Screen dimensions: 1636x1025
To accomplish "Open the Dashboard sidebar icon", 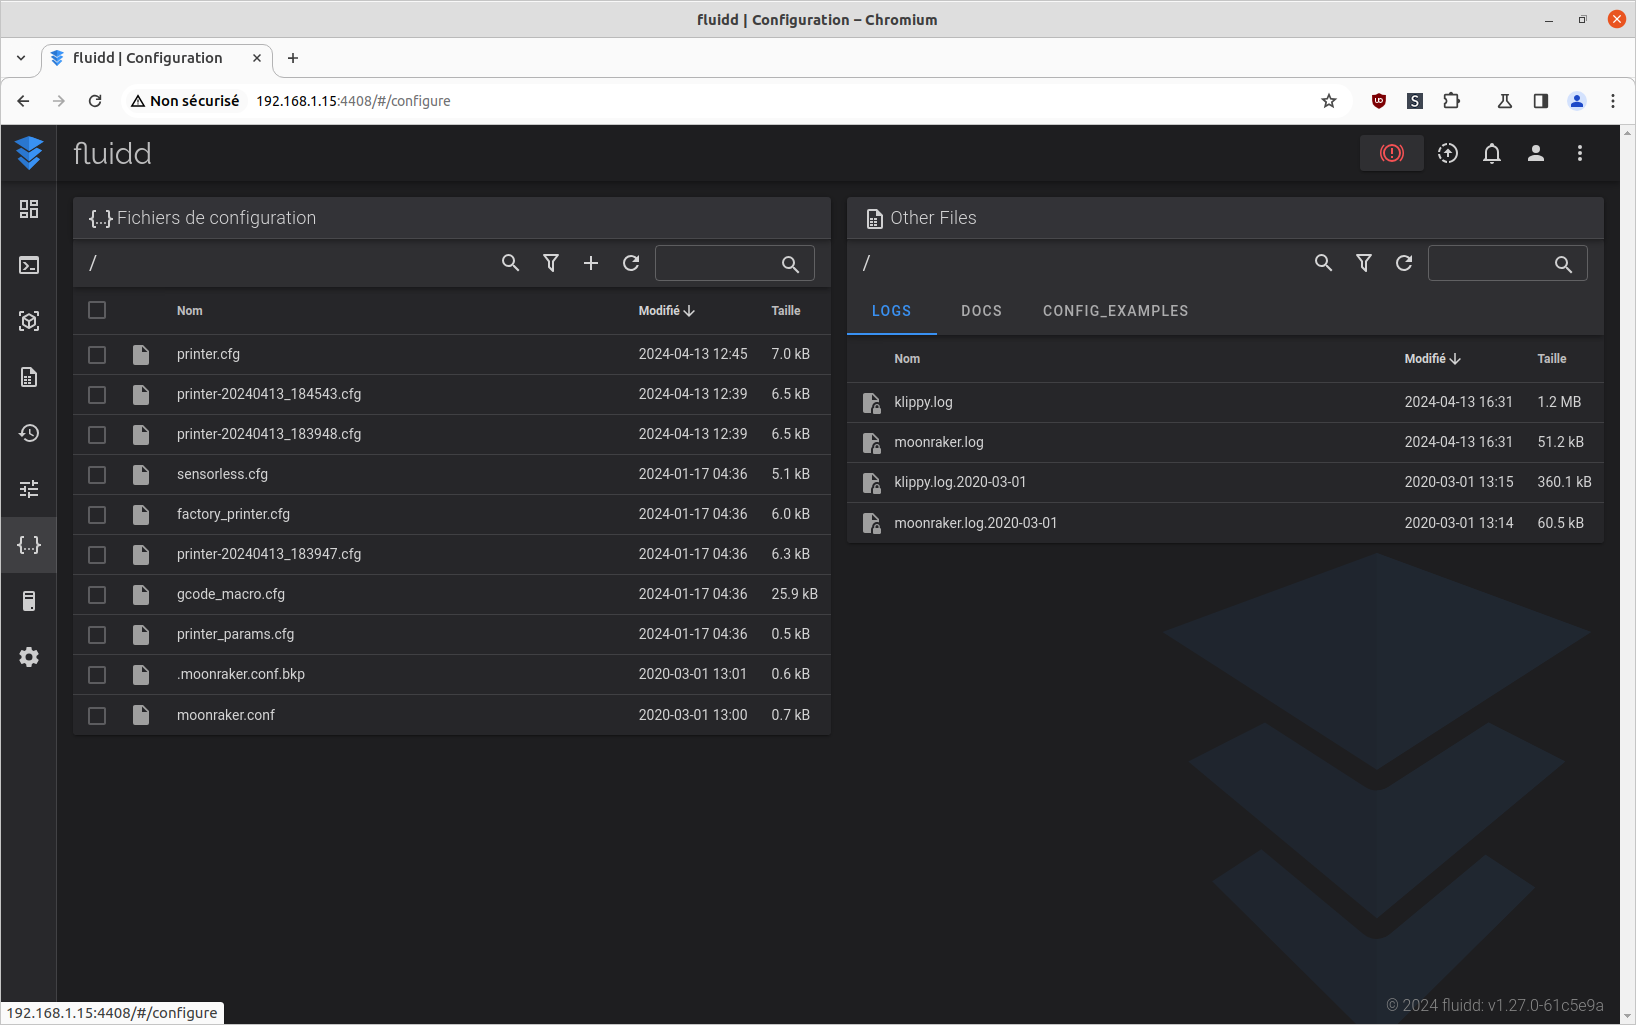I will point(29,209).
